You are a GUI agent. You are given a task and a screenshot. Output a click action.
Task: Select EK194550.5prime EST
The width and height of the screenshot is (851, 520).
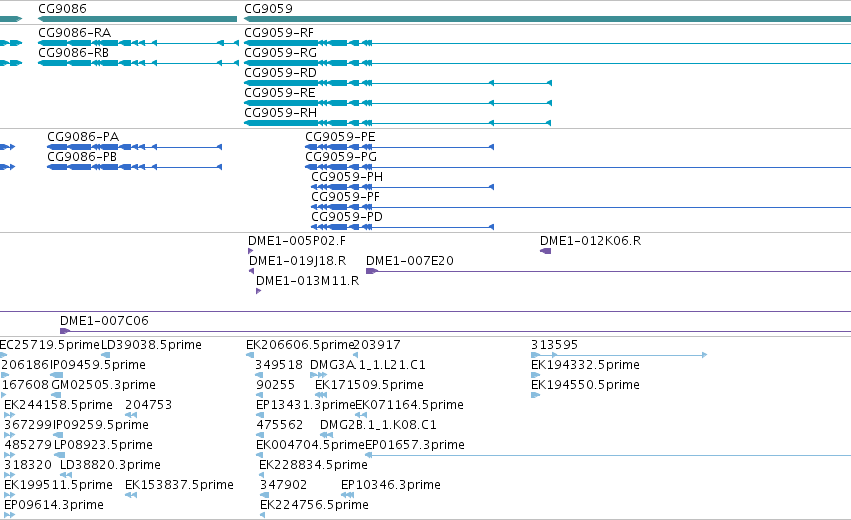[x=585, y=385]
